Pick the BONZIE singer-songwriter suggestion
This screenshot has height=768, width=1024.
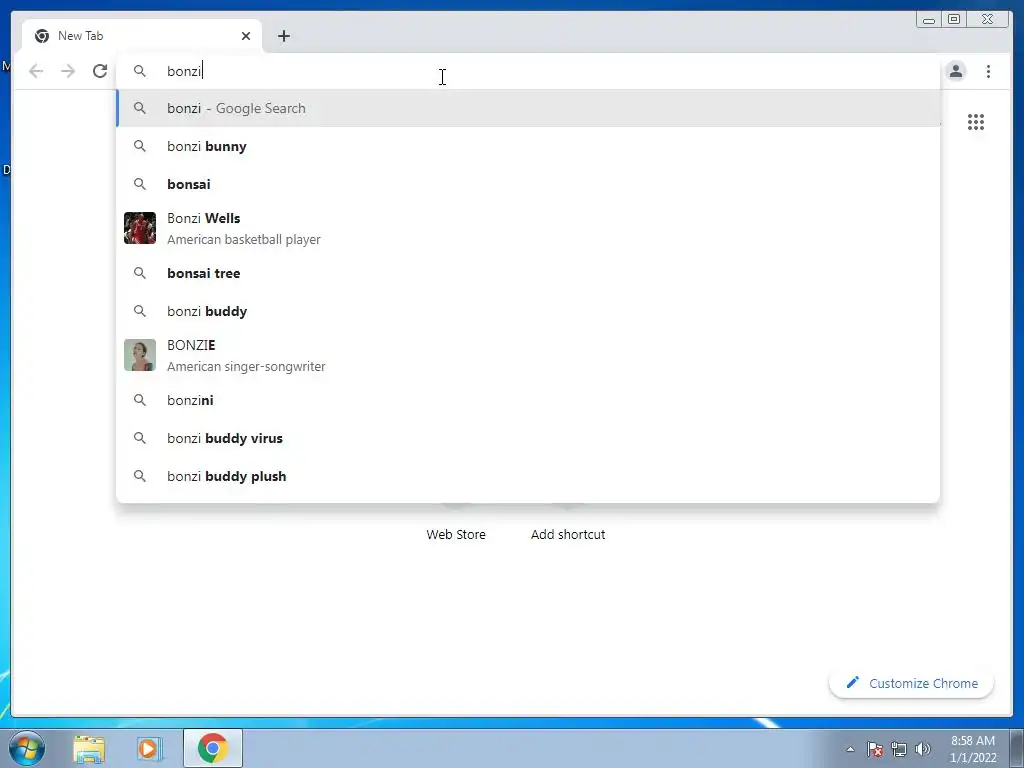point(528,355)
